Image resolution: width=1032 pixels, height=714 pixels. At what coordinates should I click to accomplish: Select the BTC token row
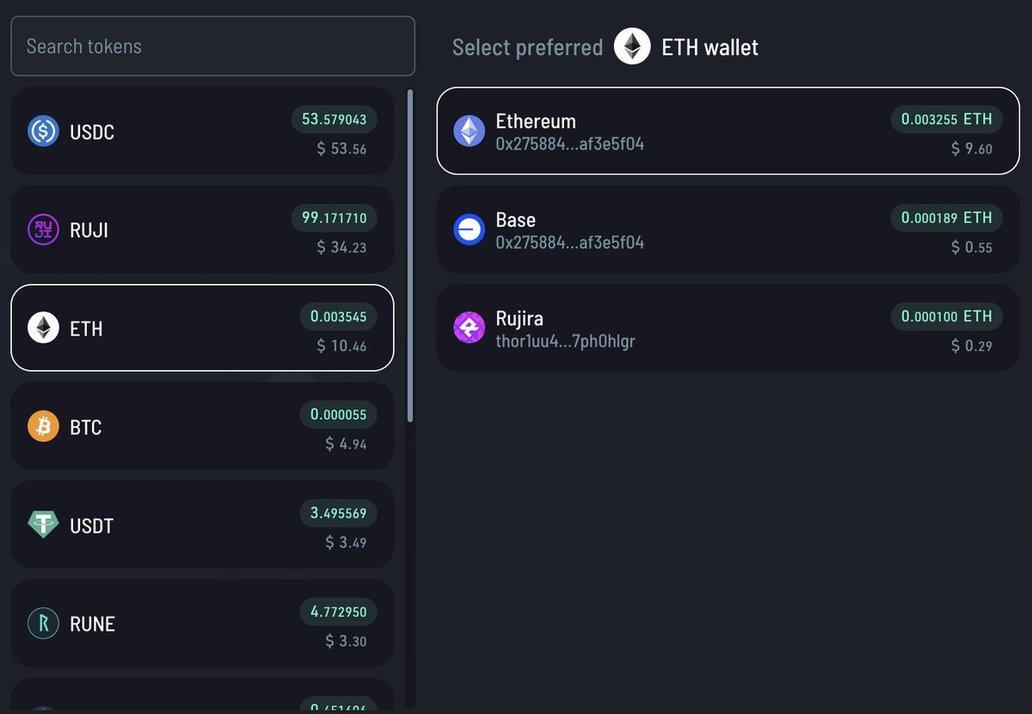pos(202,427)
